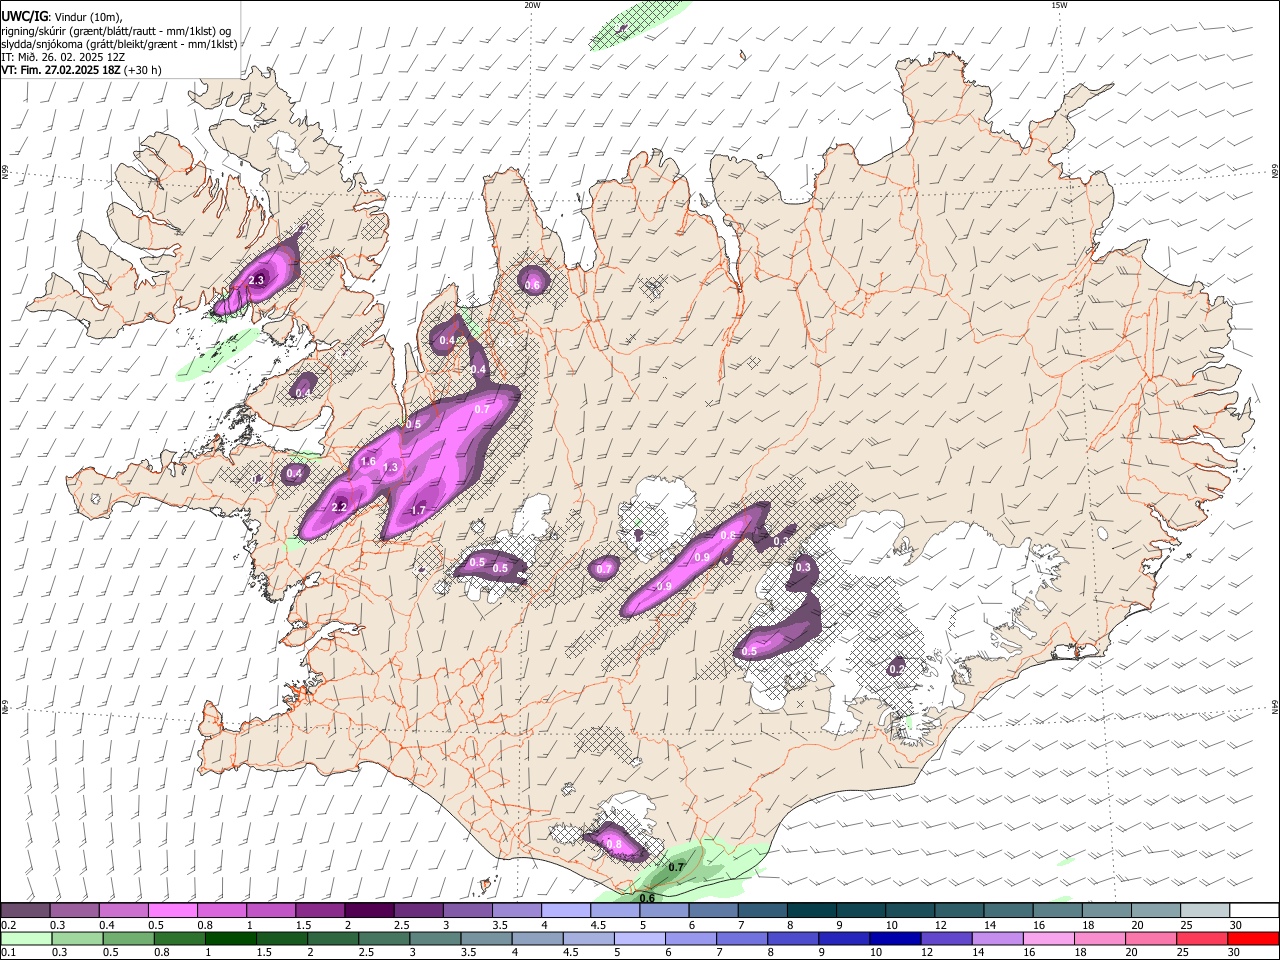Image resolution: width=1280 pixels, height=960 pixels.
Task: Select the 1.7 precipitation label
Action: (418, 511)
